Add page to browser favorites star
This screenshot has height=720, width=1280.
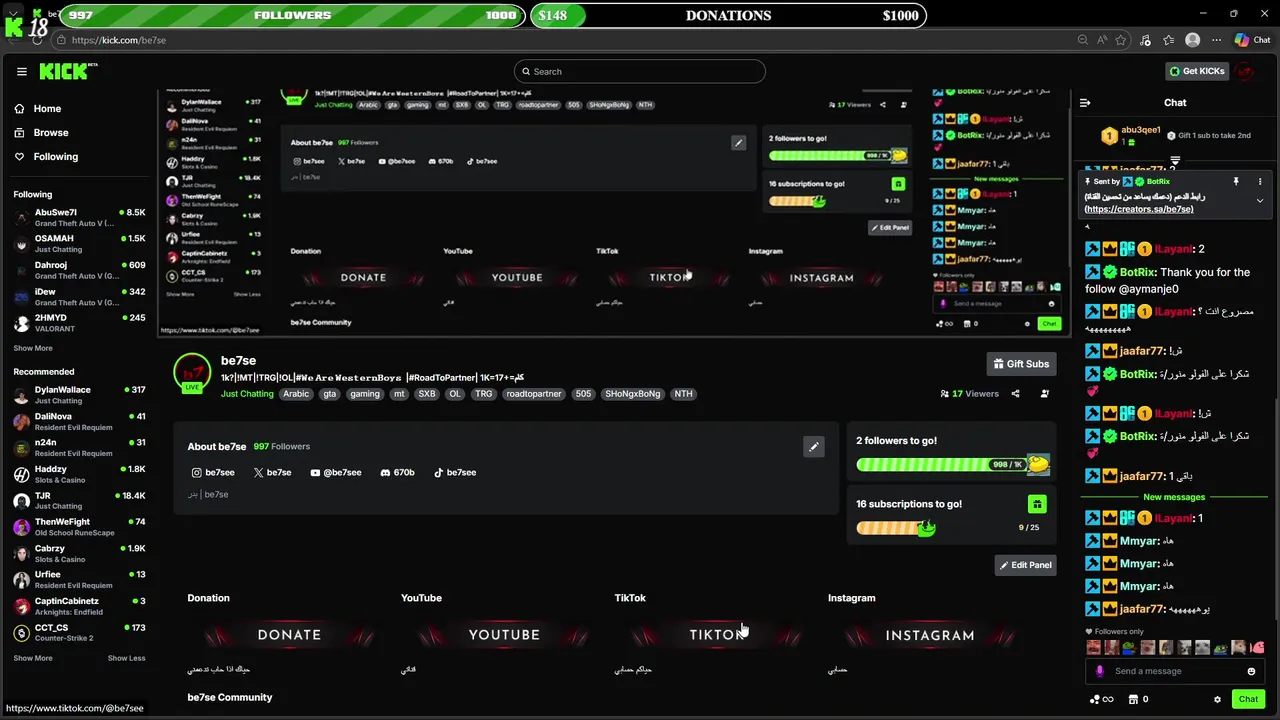point(1121,40)
